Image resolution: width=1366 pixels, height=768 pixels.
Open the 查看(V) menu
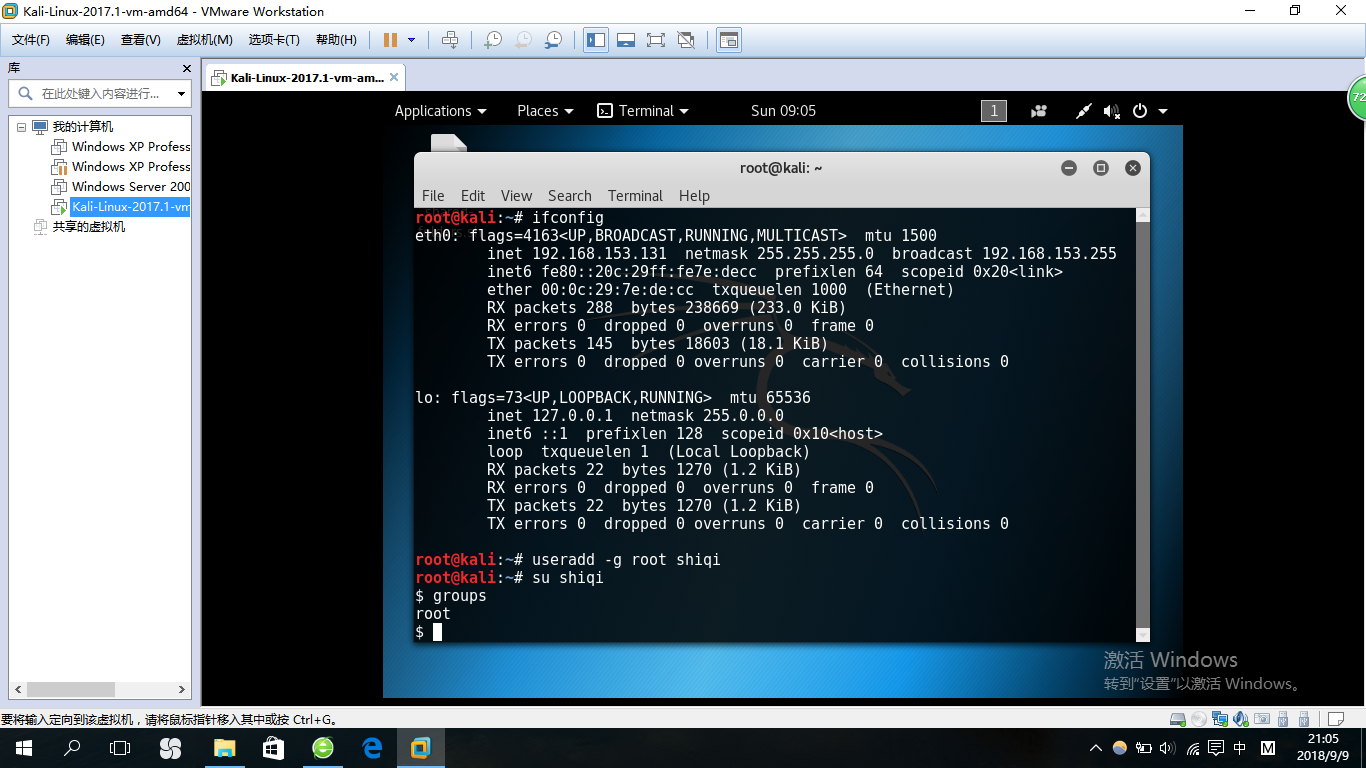pos(141,40)
